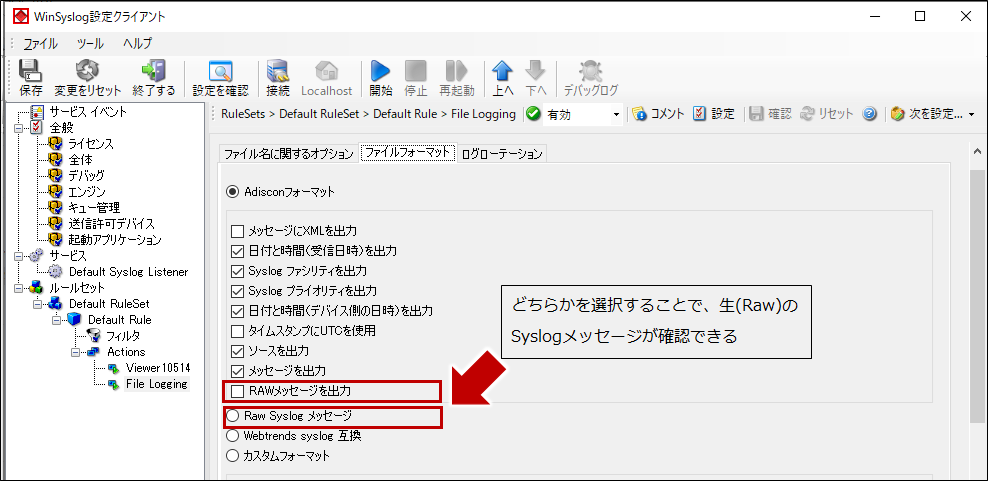Switch to ファイル名に関するオプション tab

(289, 154)
